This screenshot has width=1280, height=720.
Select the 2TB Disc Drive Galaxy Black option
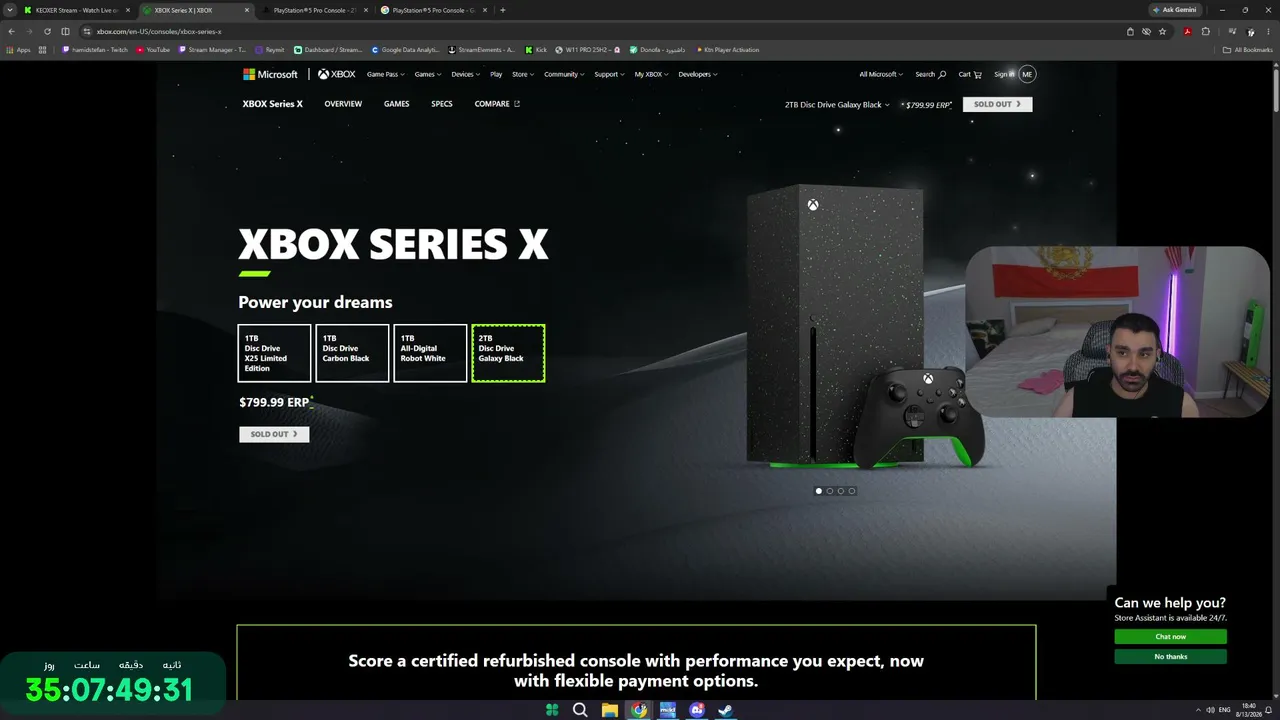[508, 353]
